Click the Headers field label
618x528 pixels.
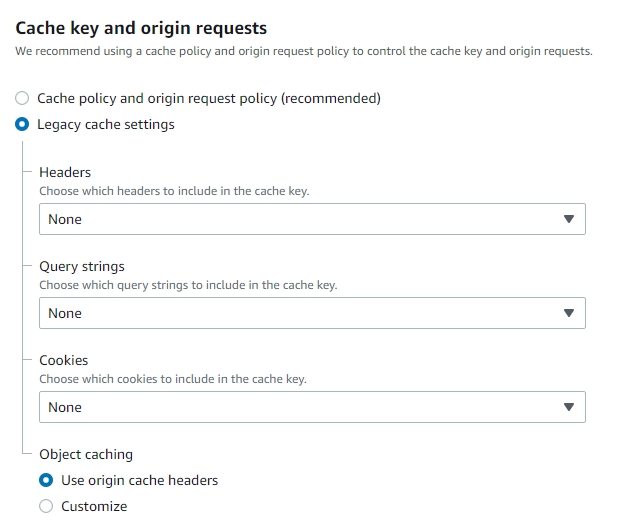coord(65,173)
